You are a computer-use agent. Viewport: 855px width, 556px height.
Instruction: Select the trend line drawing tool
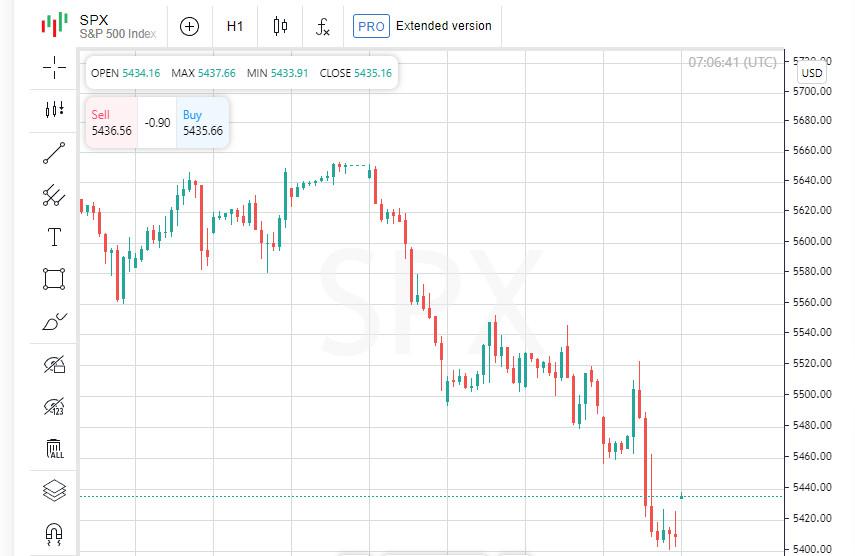pos(54,153)
